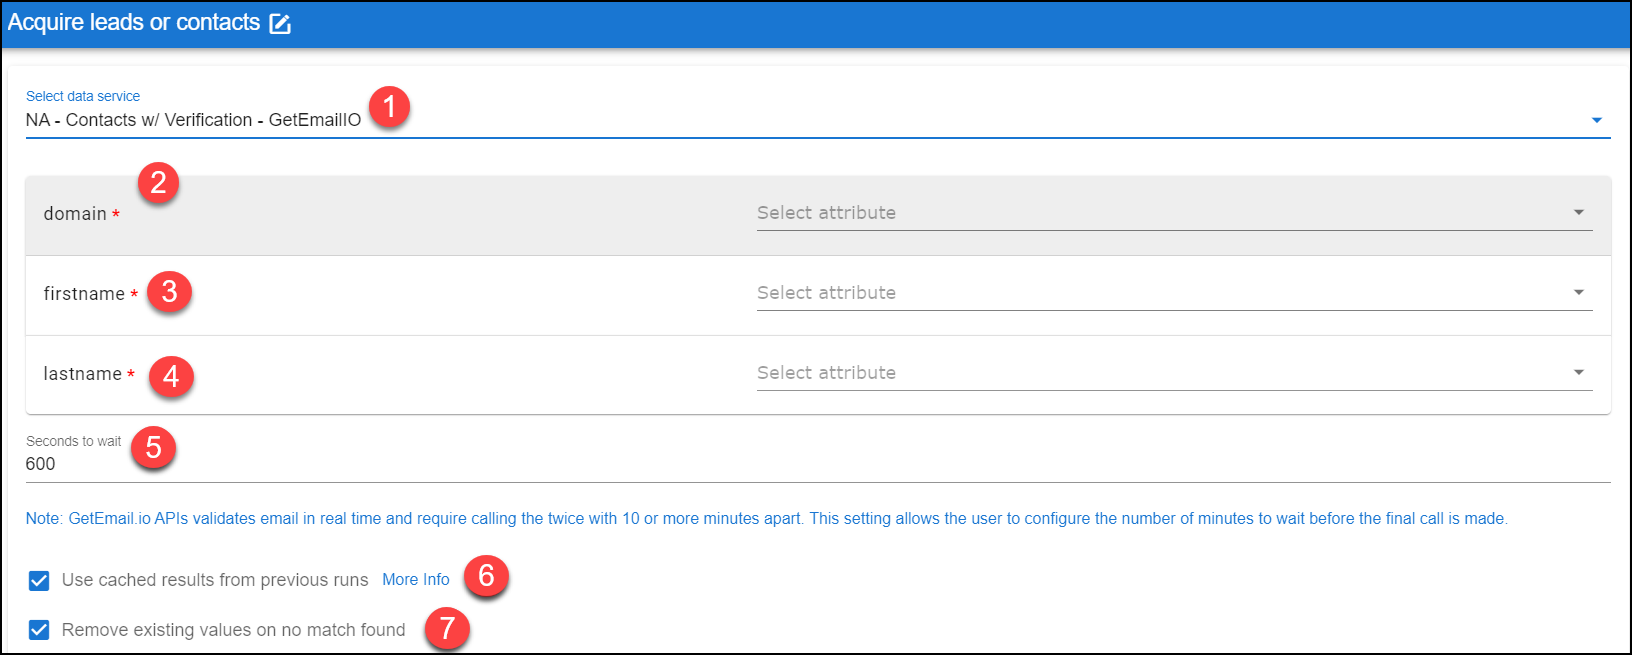Open lastname Select attribute dropdown
The image size is (1632, 655).
[x=1174, y=373]
